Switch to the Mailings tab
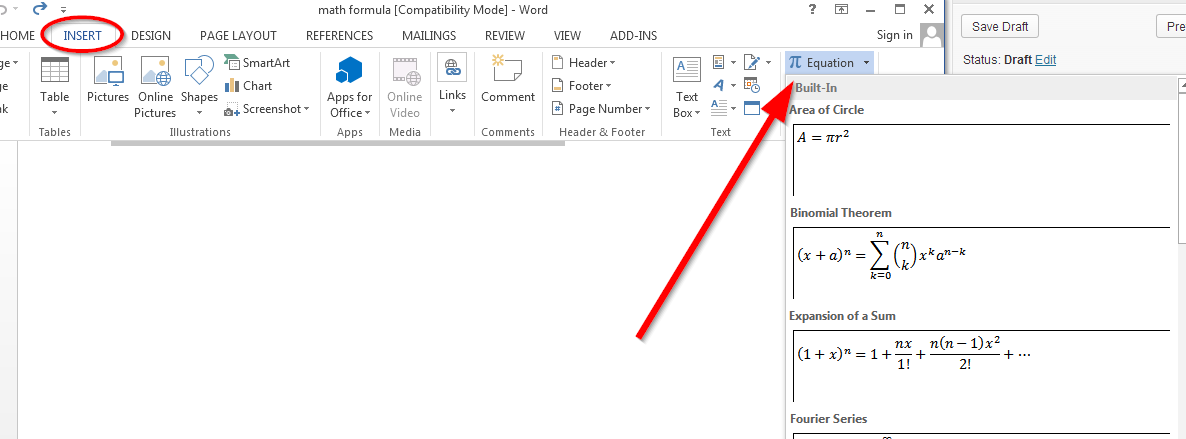The height and width of the screenshot is (439, 1186). pos(429,36)
